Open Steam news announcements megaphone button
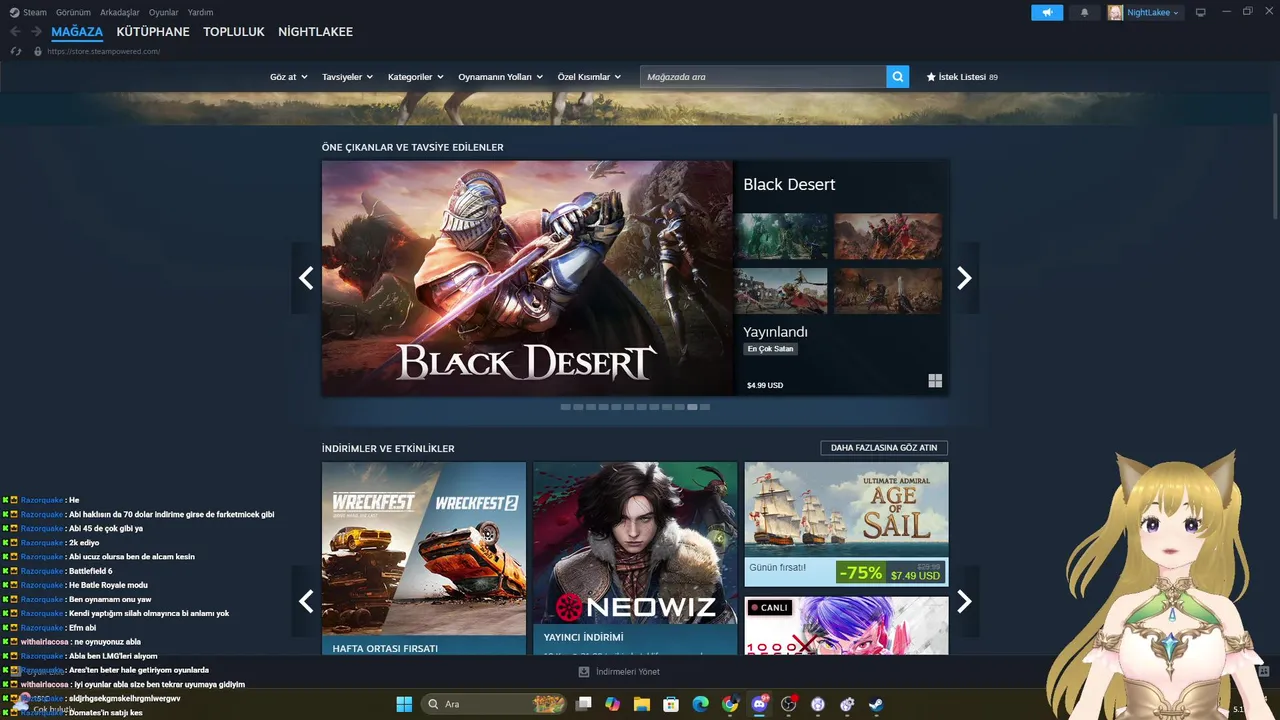Screen dimensions: 1280x720 (x=1047, y=13)
